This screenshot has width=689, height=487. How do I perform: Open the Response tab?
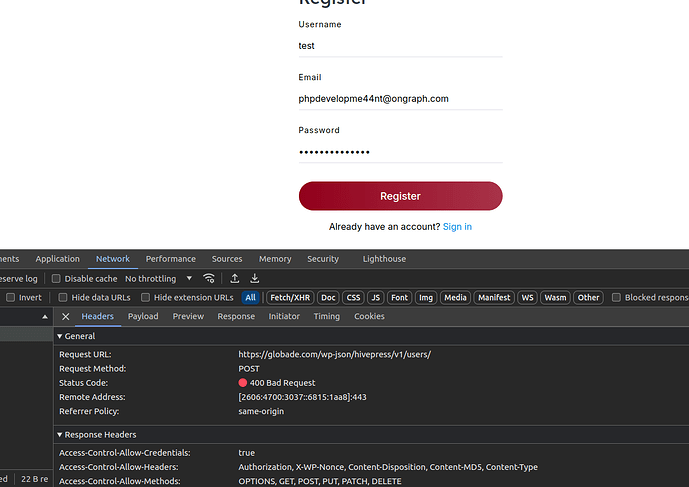click(x=236, y=317)
